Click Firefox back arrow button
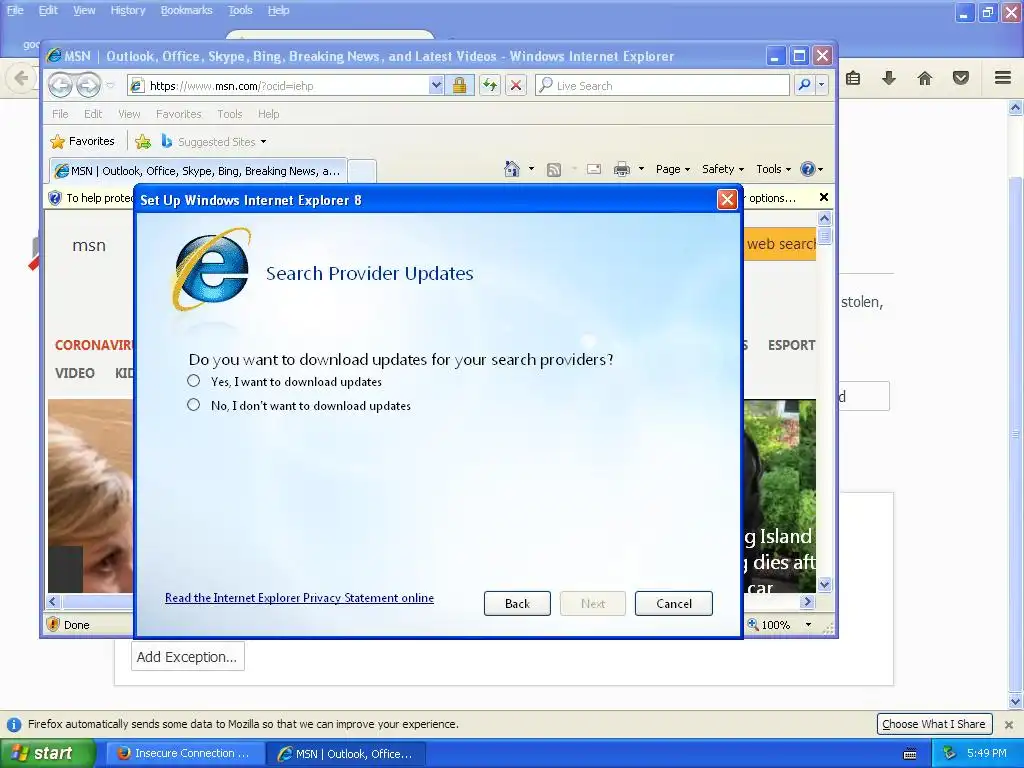This screenshot has width=1024, height=768. pos(21,78)
